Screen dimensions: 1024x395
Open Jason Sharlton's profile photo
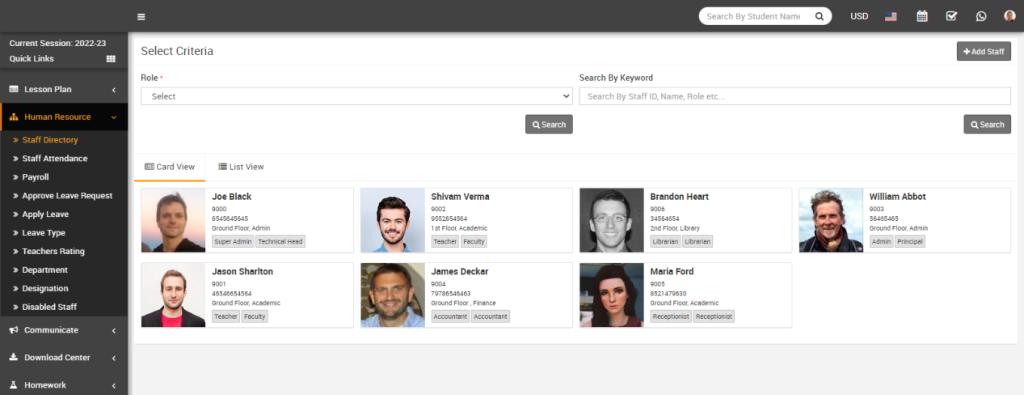click(173, 295)
